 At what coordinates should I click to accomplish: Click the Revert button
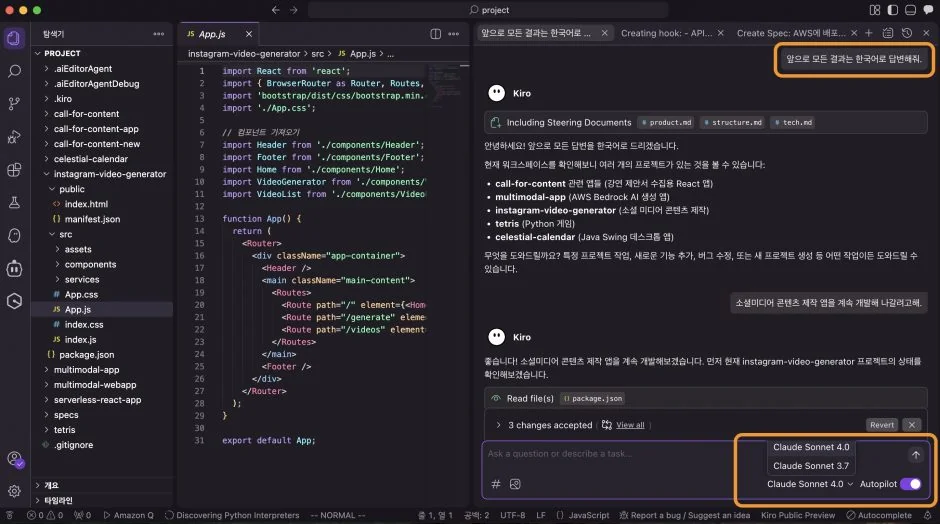(x=882, y=425)
